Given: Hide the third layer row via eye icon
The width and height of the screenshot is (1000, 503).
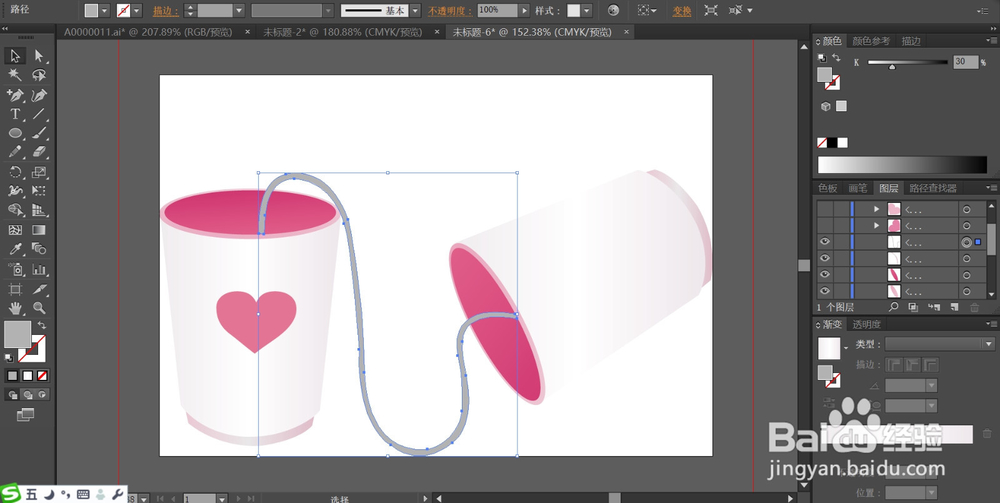Looking at the screenshot, I should pyautogui.click(x=825, y=242).
